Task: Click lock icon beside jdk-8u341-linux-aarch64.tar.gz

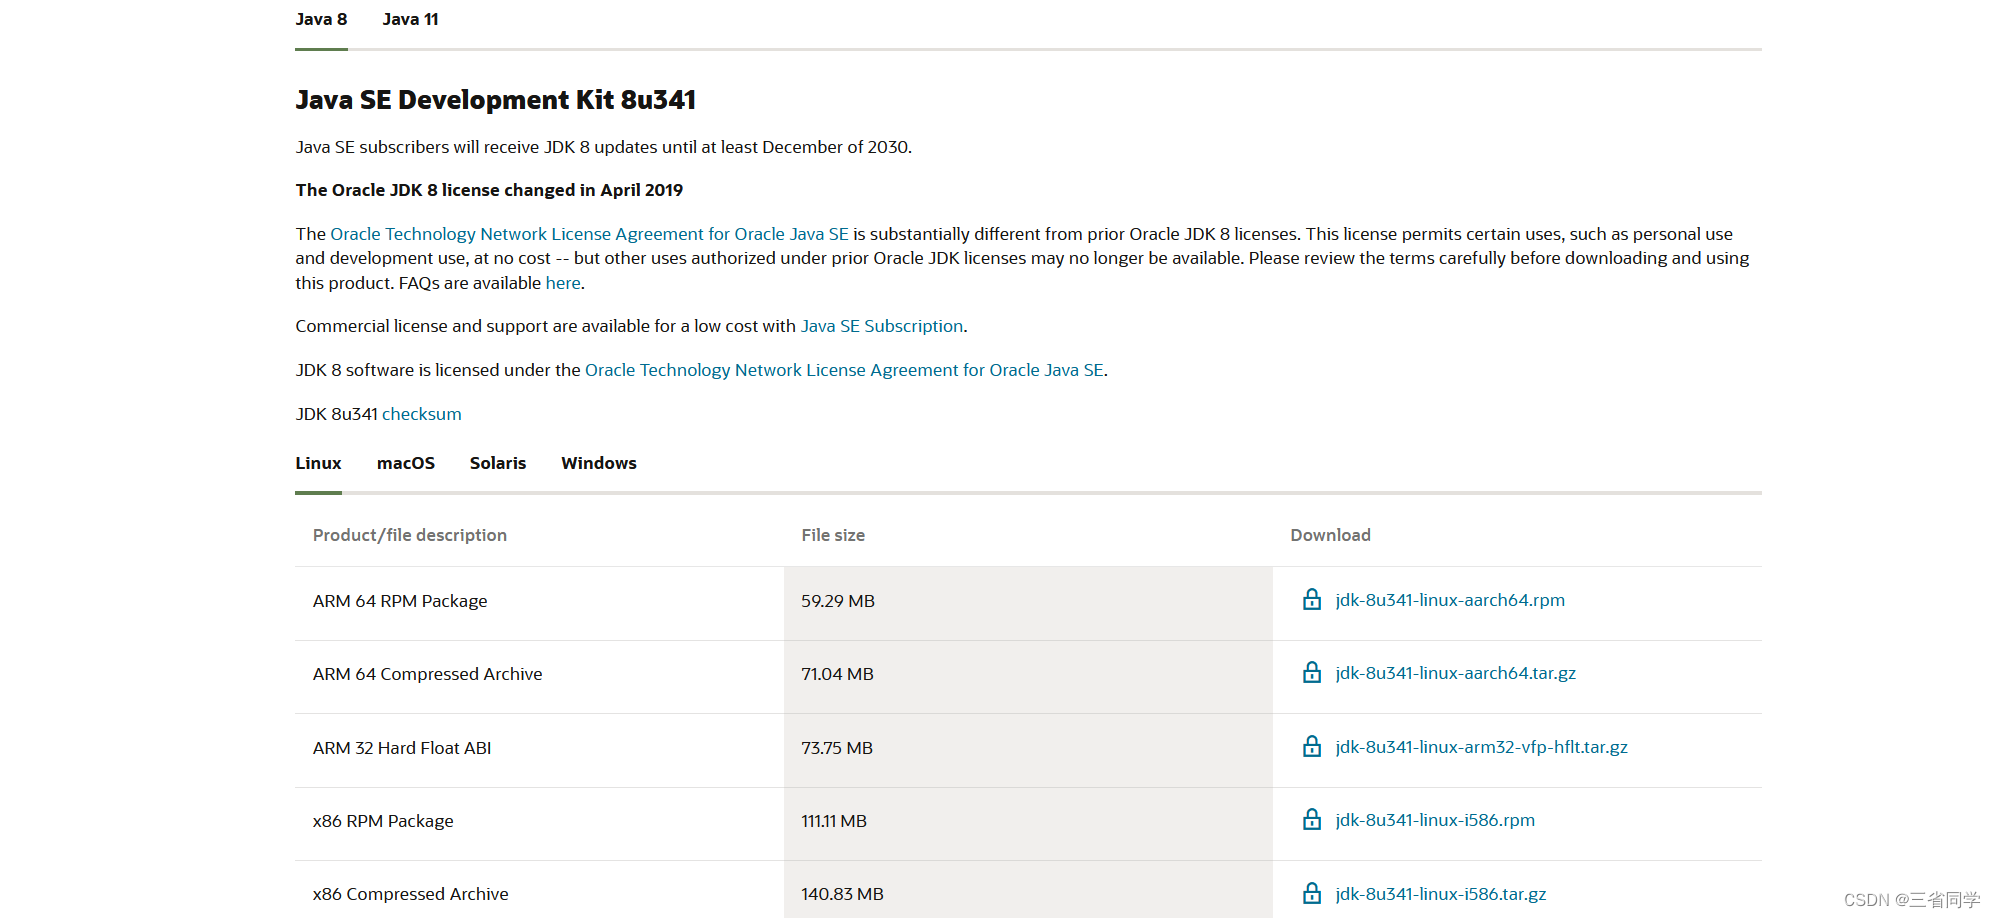Action: click(1312, 672)
